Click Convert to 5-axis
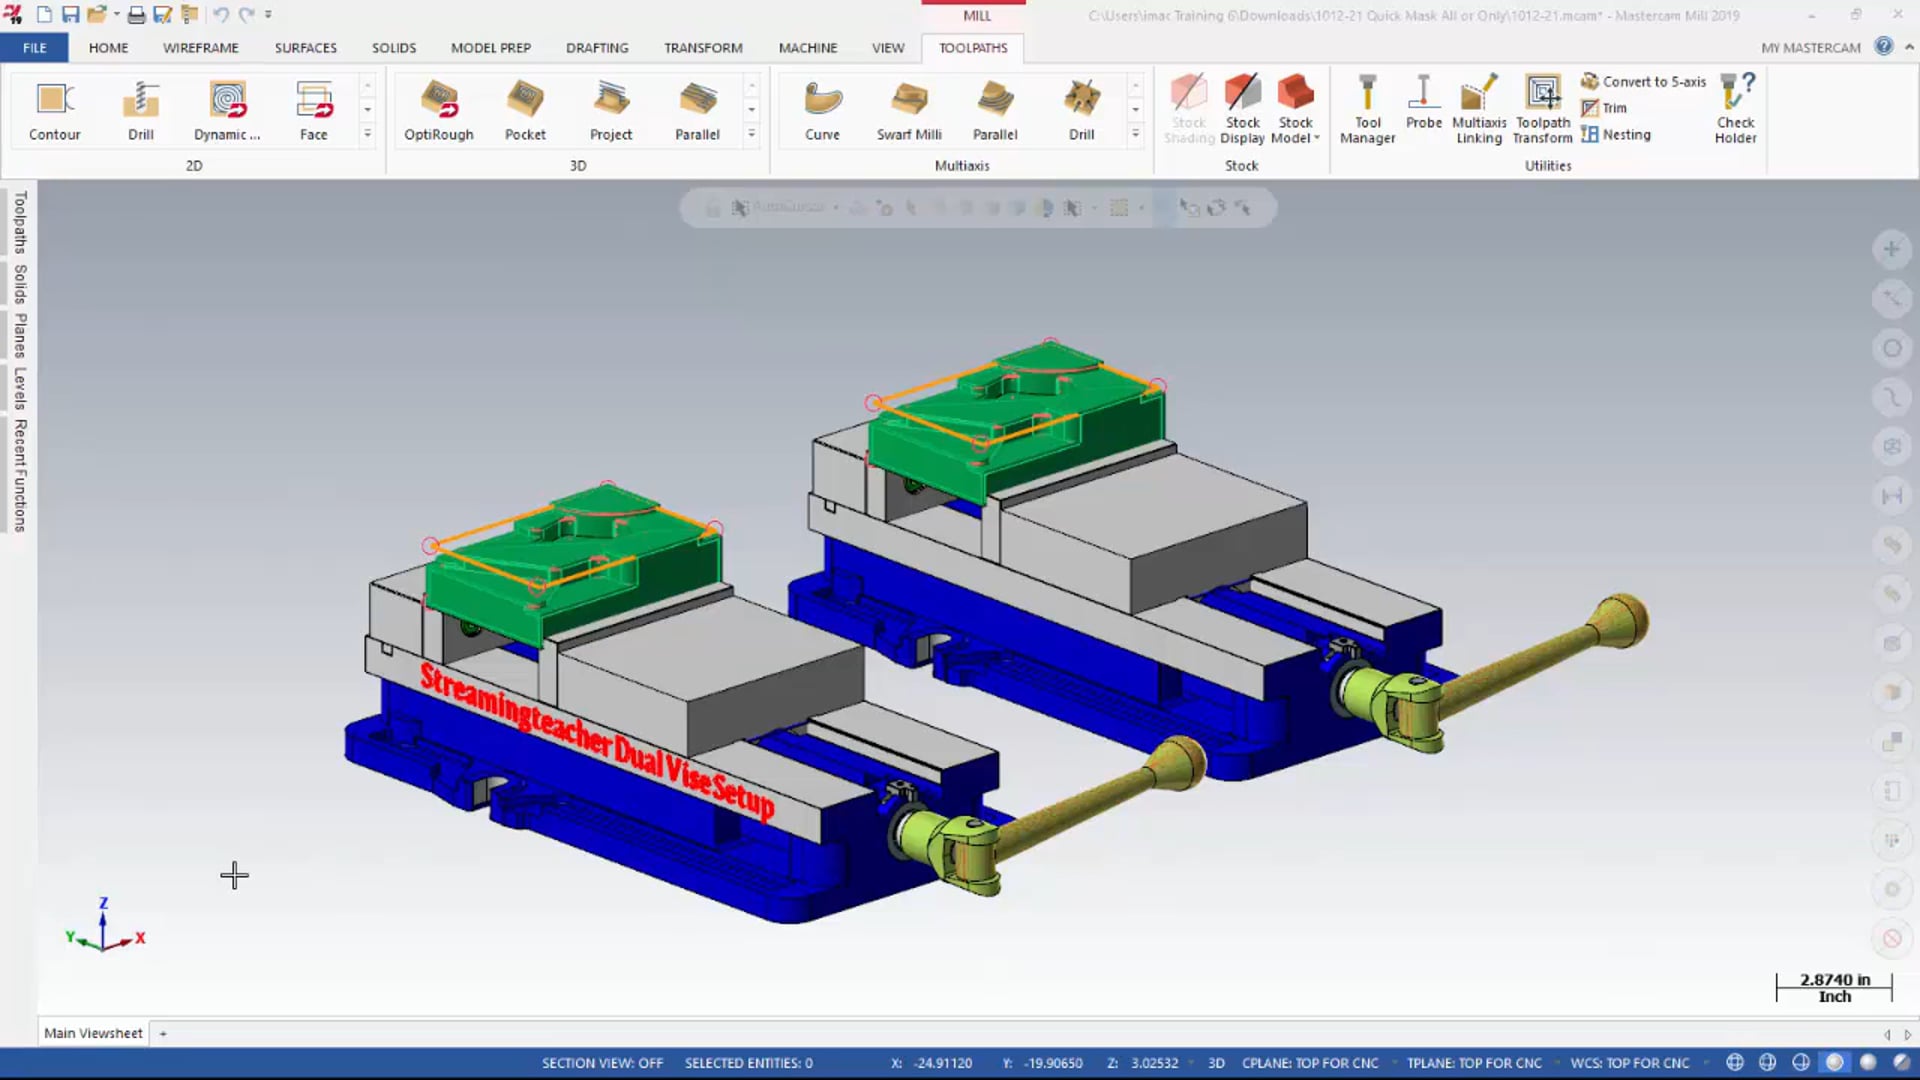 click(1643, 81)
